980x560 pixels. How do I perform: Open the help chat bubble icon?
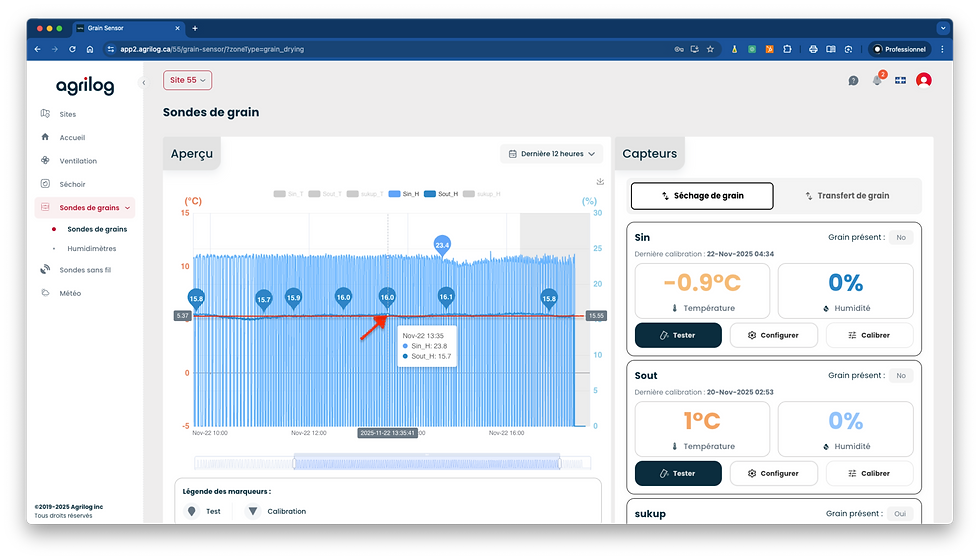[x=853, y=81]
